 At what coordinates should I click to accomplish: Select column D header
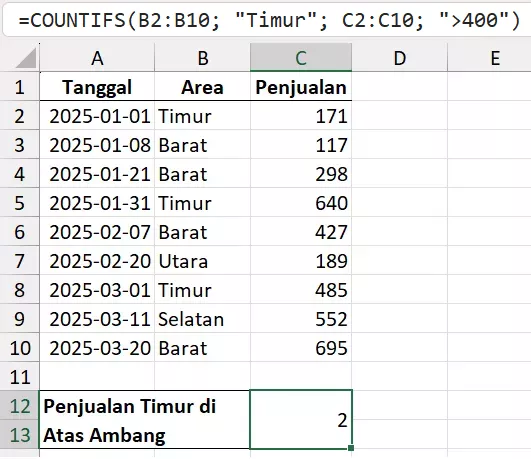(x=400, y=58)
